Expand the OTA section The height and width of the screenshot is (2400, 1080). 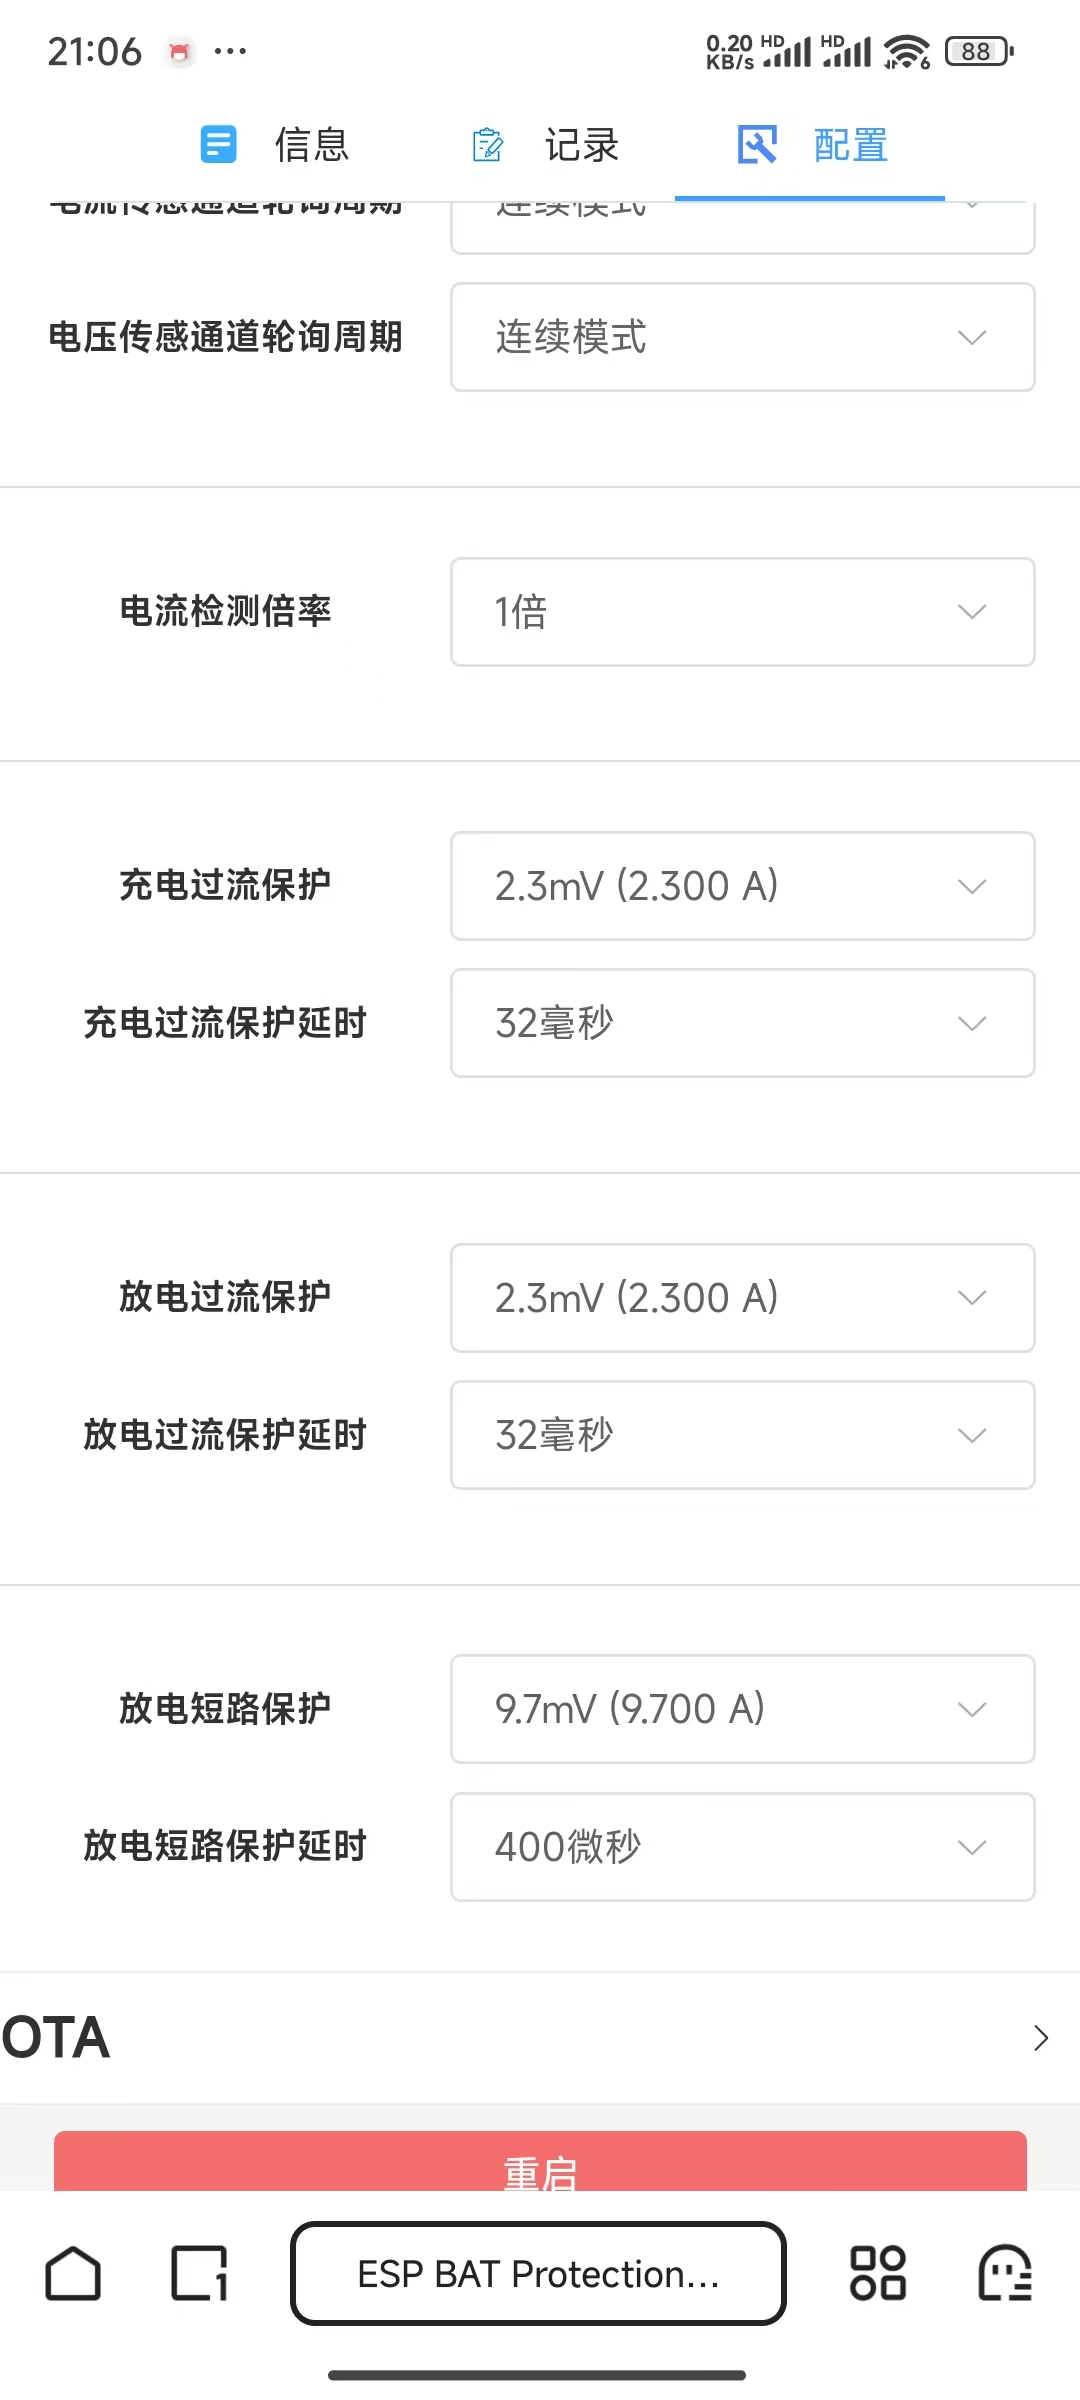click(540, 2038)
